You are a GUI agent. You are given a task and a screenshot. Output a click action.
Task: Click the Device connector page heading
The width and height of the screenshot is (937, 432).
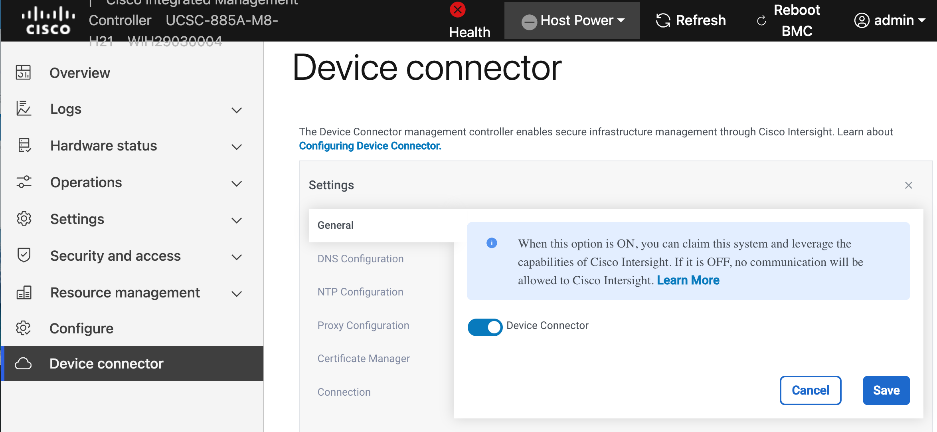click(427, 67)
